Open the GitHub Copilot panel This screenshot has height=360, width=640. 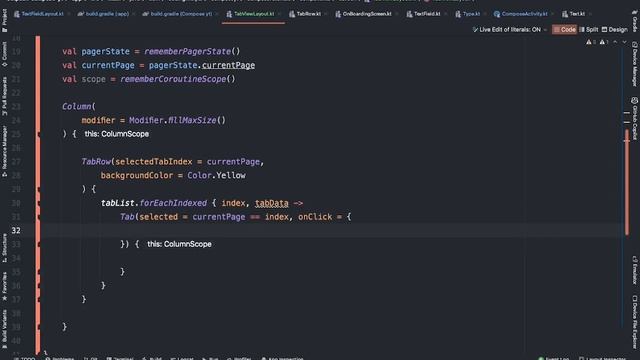(635, 118)
